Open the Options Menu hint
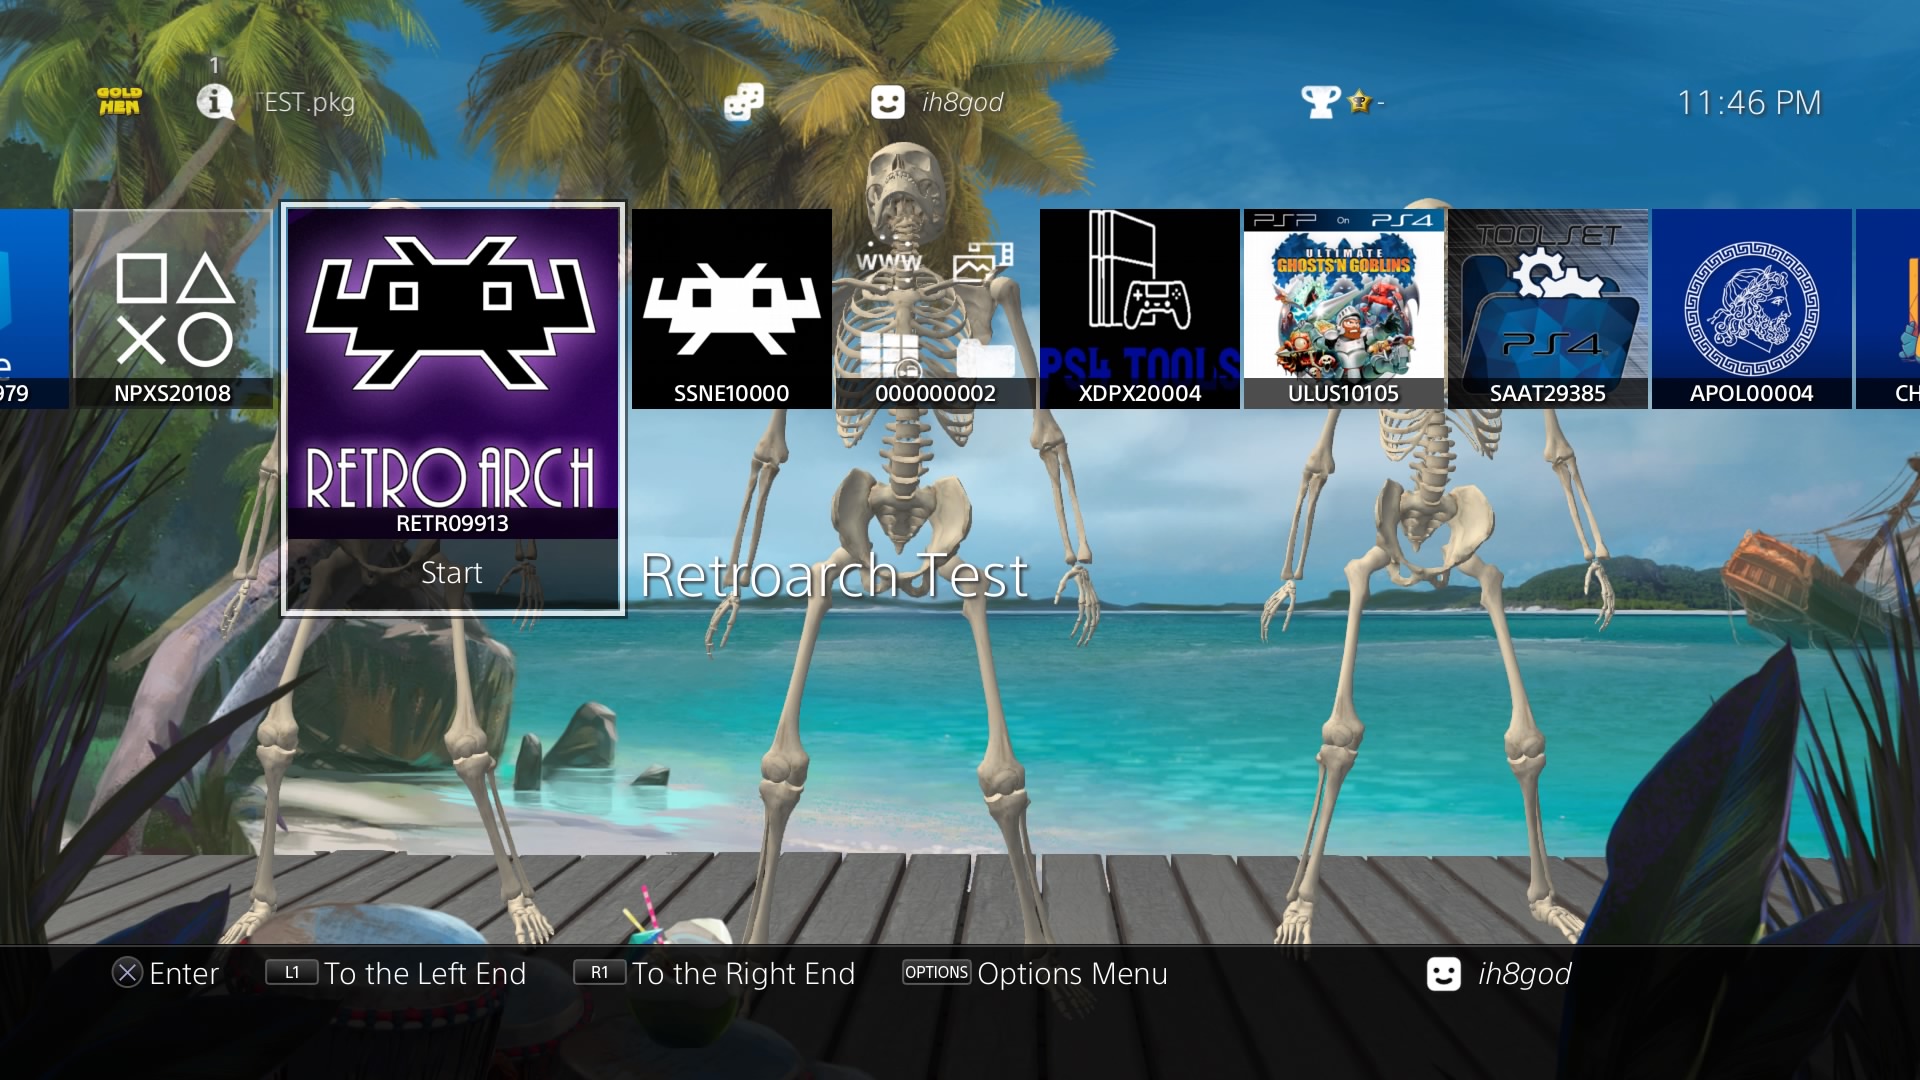The width and height of the screenshot is (1920, 1080). [1035, 973]
